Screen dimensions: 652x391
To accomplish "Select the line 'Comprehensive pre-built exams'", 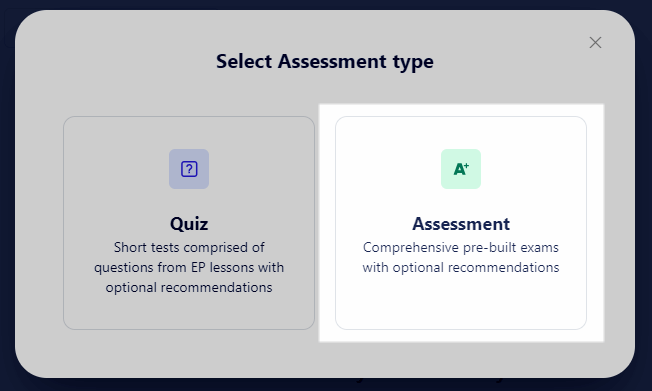I will point(461,247).
